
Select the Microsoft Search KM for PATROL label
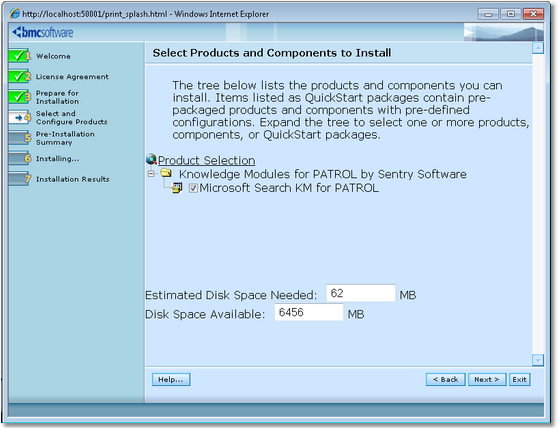[289, 188]
